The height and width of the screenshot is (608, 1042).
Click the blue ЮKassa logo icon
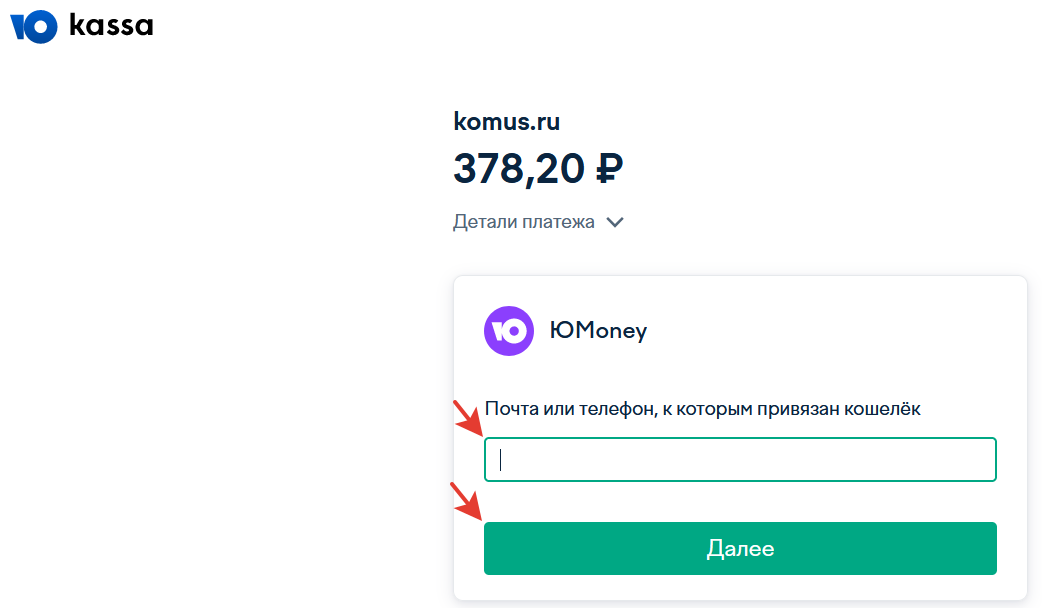pyautogui.click(x=34, y=27)
